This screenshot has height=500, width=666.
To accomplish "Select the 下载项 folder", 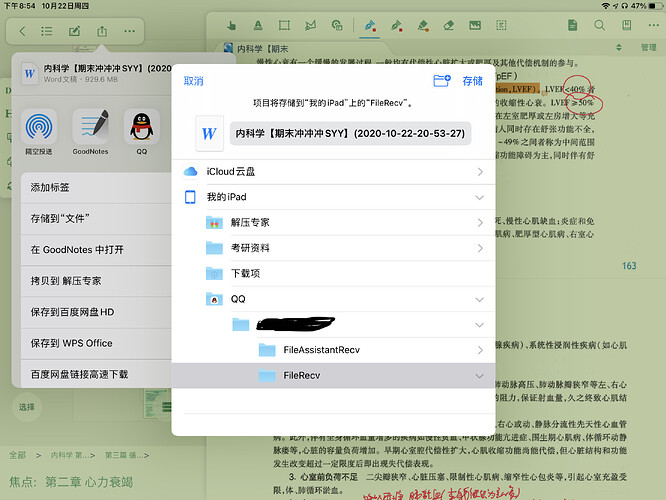I will coord(333,274).
